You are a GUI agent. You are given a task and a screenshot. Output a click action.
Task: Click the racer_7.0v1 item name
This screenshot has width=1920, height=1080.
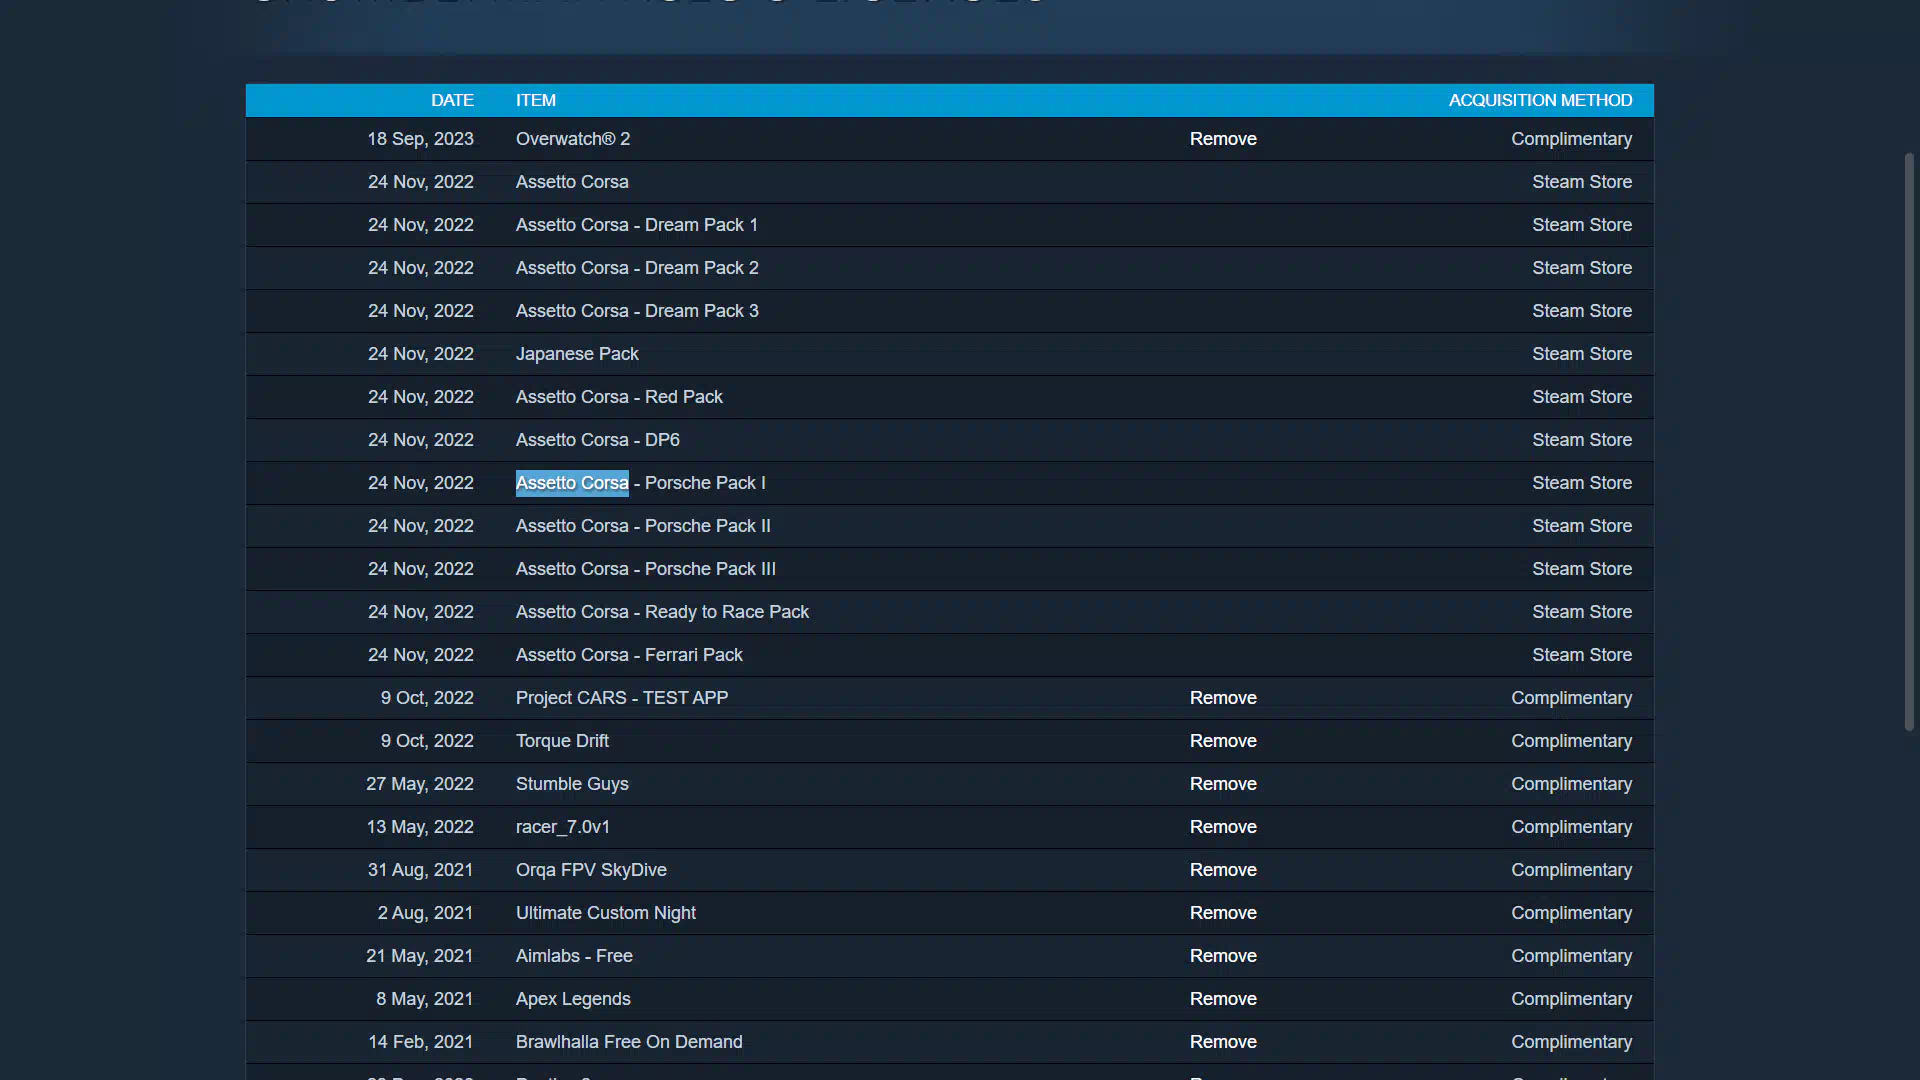click(563, 827)
